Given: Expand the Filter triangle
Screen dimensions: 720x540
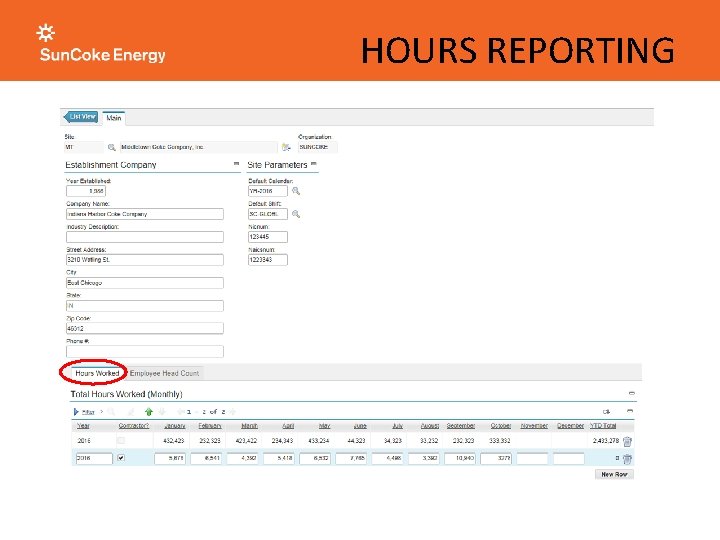Looking at the screenshot, I should coord(76,412).
